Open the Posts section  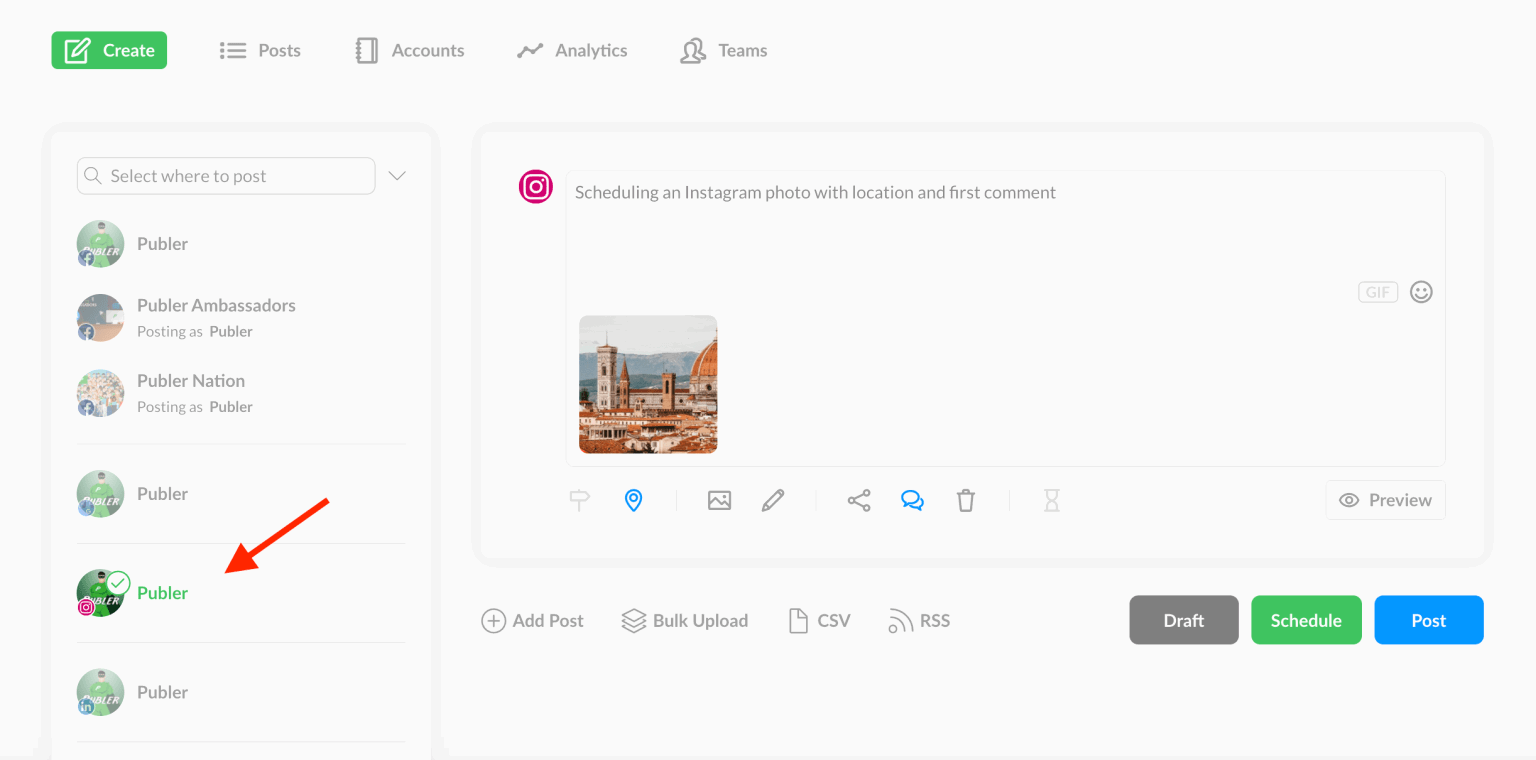tap(259, 50)
